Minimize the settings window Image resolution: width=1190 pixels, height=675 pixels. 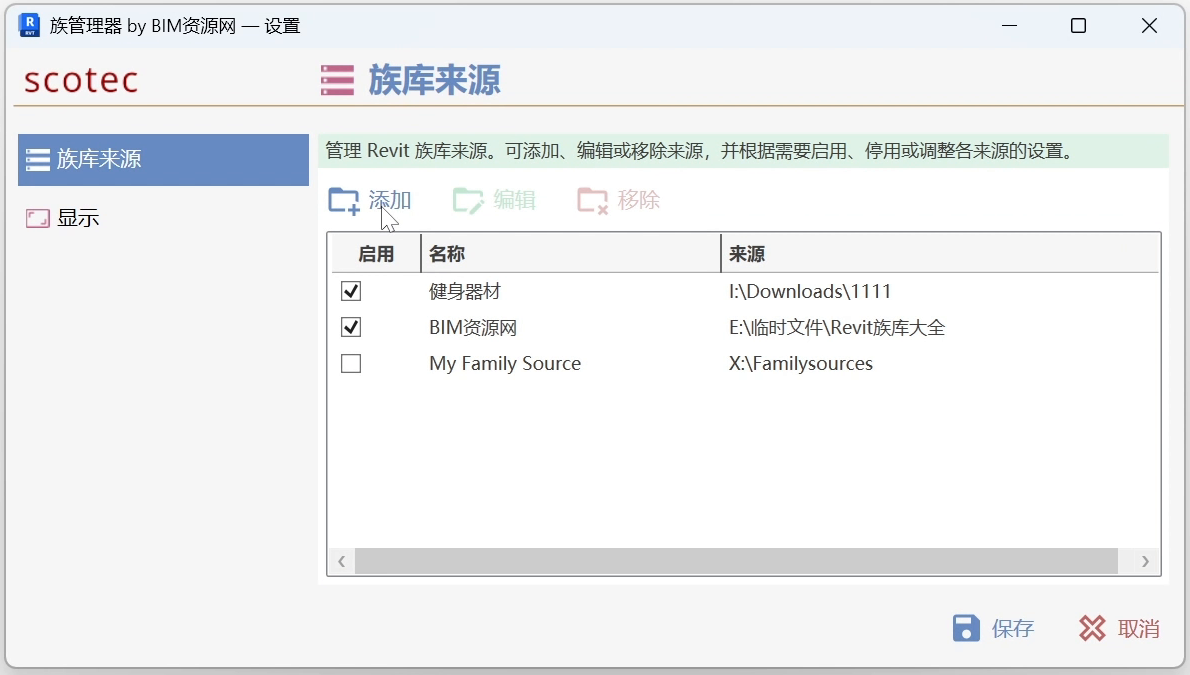[x=1009, y=25]
